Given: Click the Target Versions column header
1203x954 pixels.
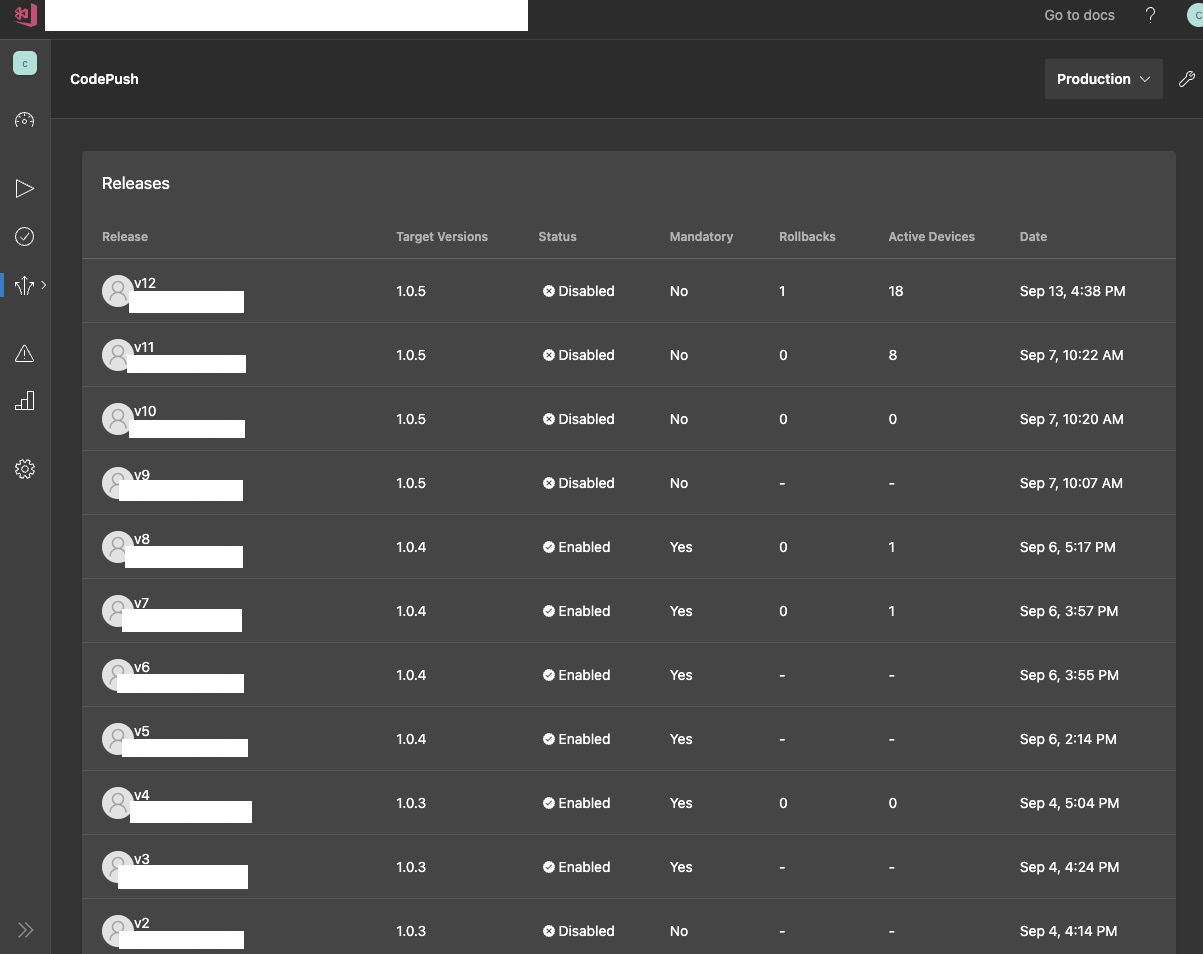Looking at the screenshot, I should point(442,237).
